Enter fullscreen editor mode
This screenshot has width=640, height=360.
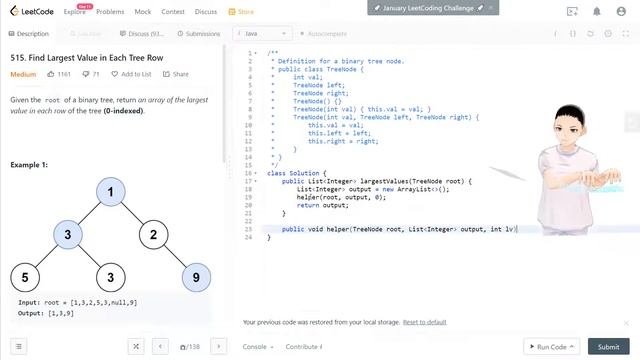tap(625, 34)
